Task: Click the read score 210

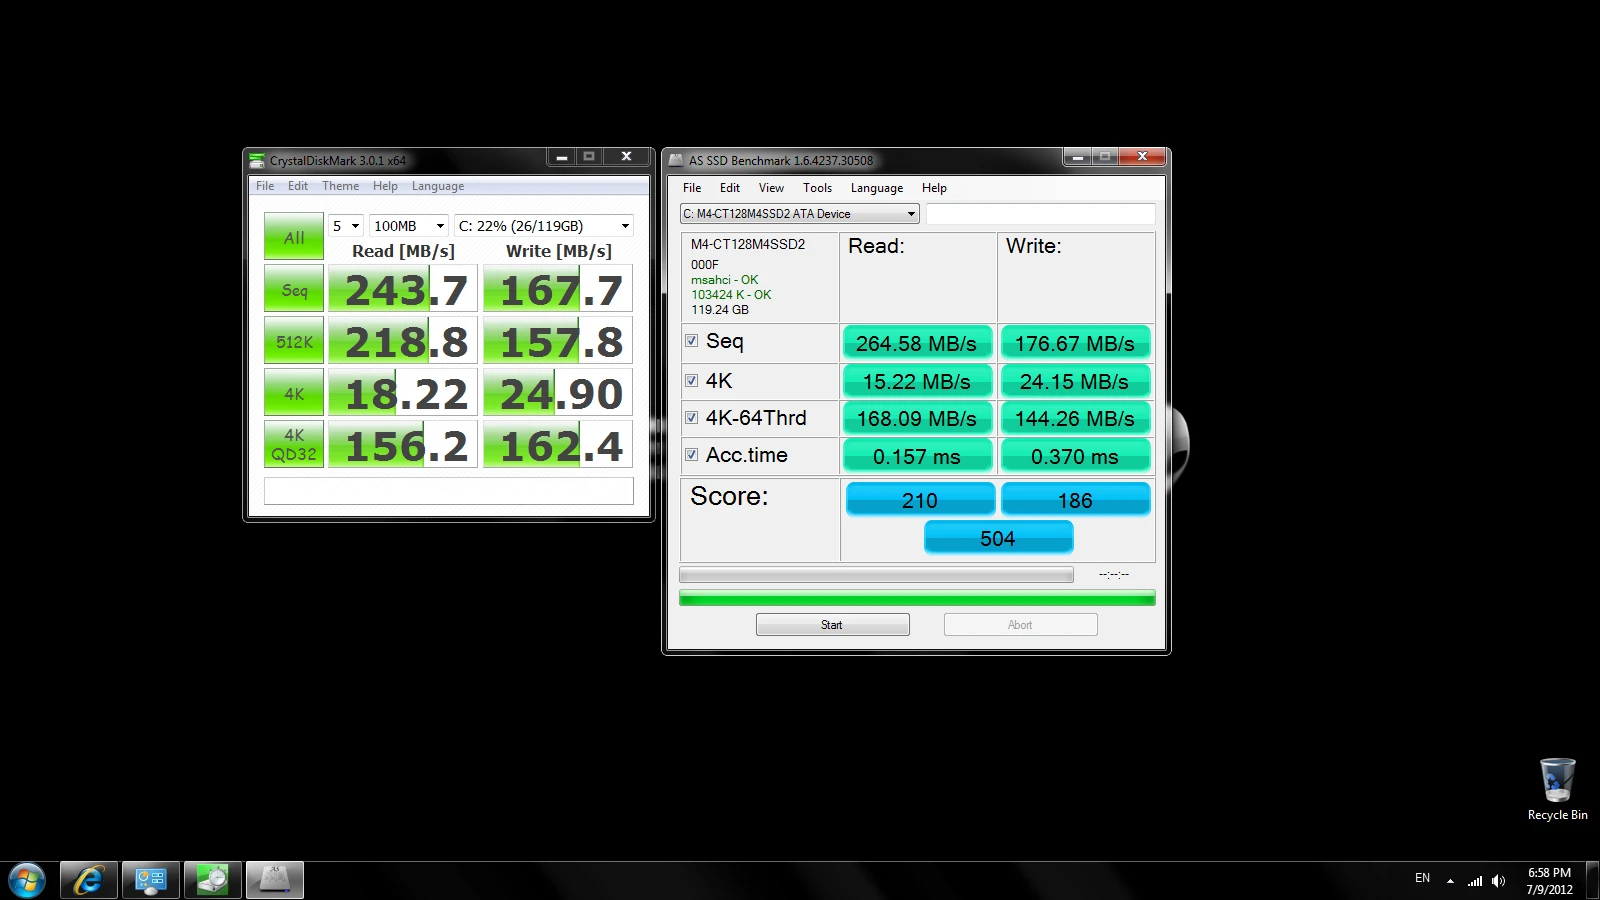Action: [920, 500]
